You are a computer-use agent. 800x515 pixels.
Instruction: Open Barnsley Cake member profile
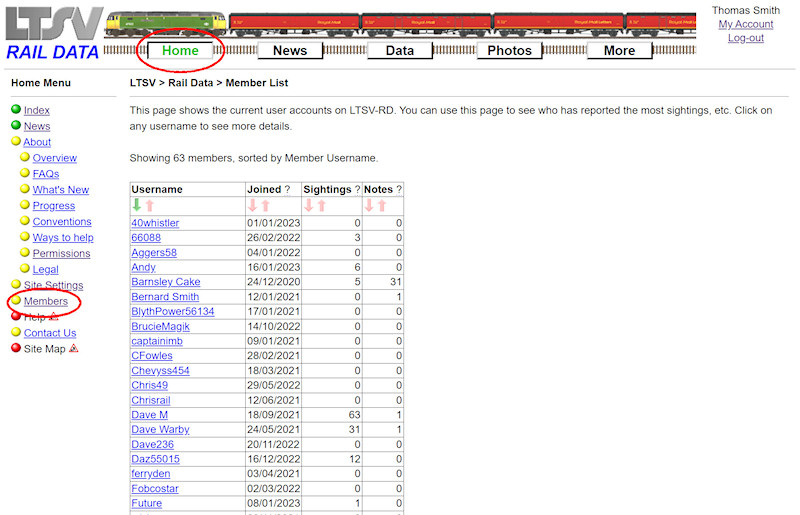pyautogui.click(x=166, y=282)
